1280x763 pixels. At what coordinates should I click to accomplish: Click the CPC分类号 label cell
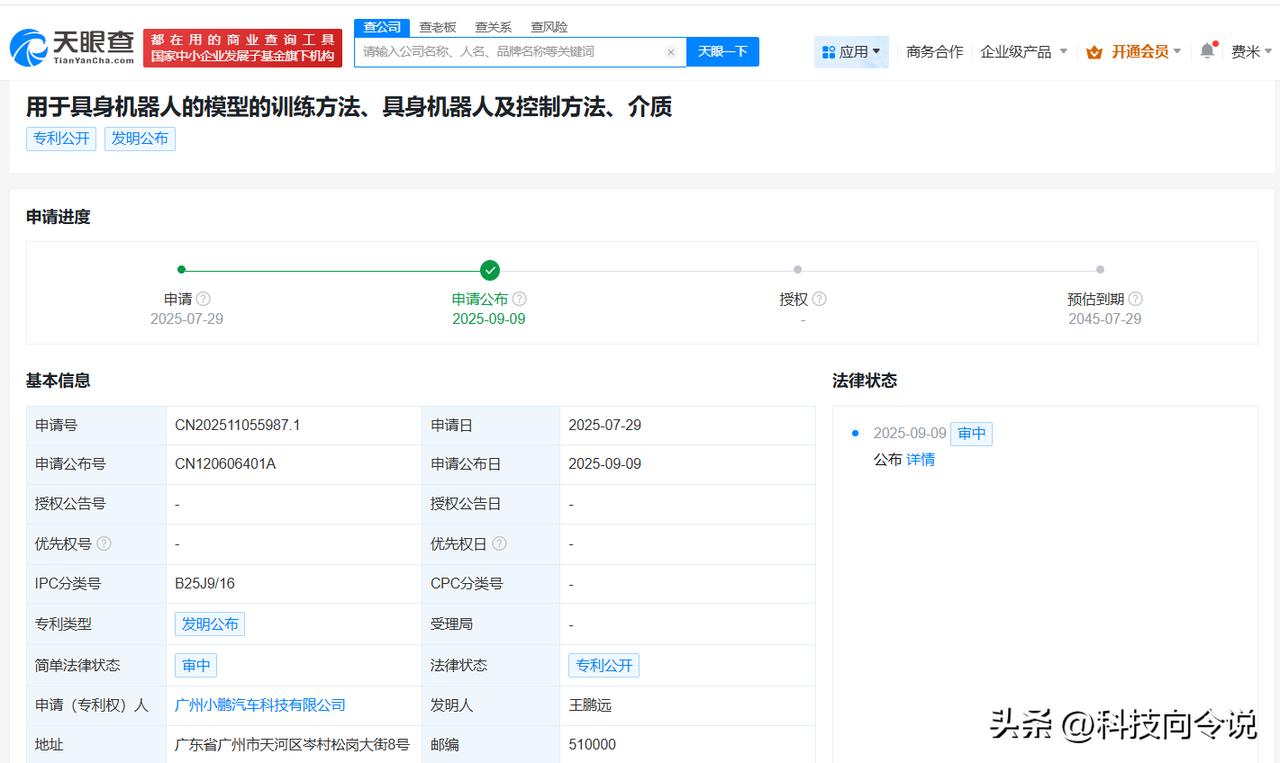[491, 584]
